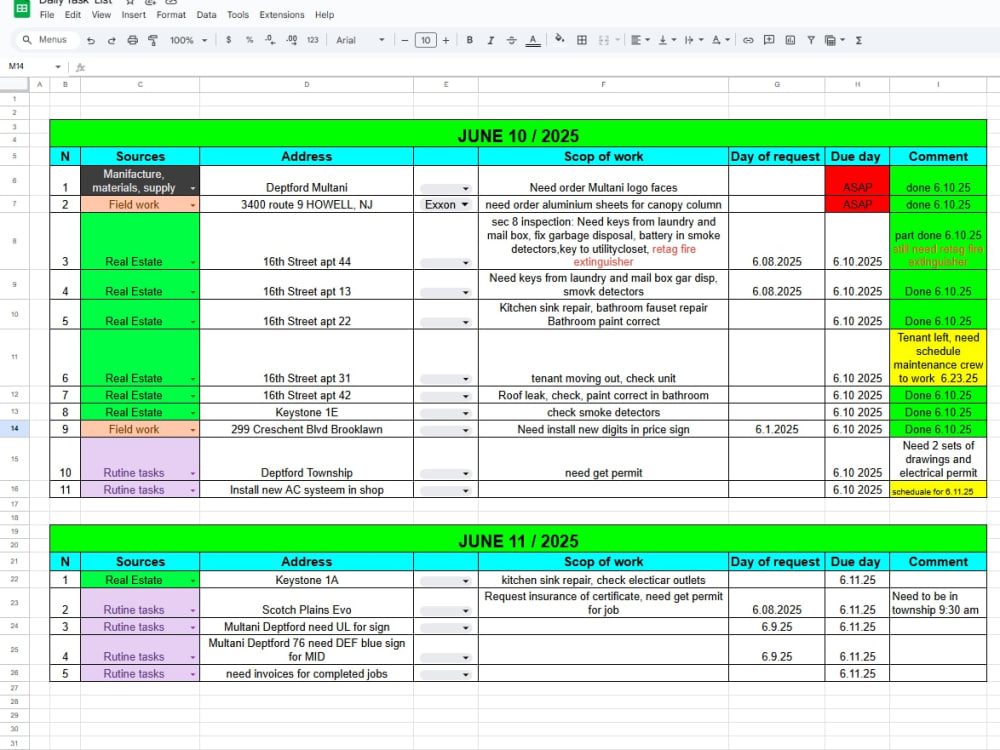
Task: Click the Redo icon in toolbar
Action: (112, 40)
